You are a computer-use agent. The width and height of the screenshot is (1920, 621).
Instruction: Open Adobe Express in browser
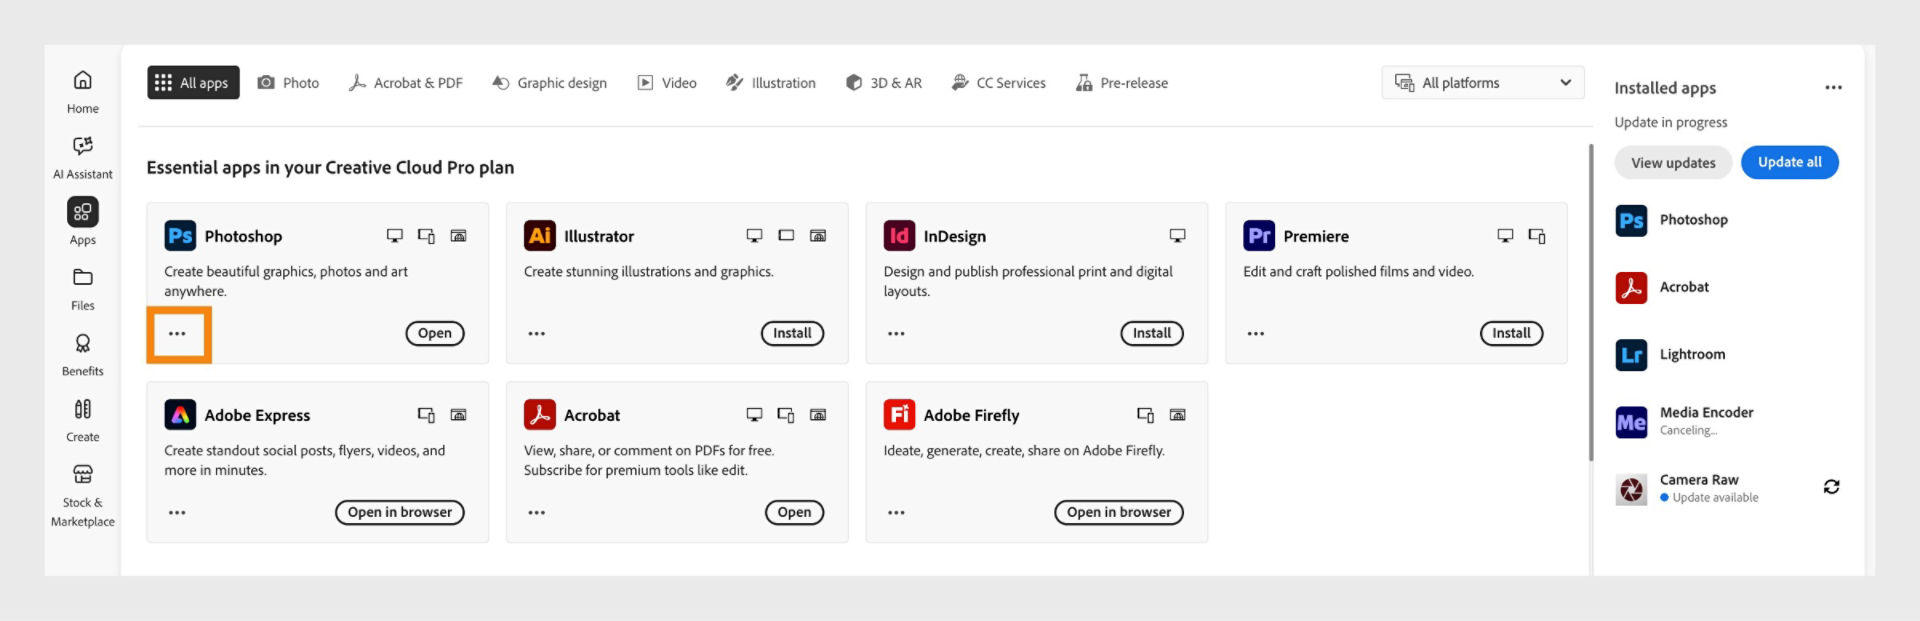coord(400,513)
